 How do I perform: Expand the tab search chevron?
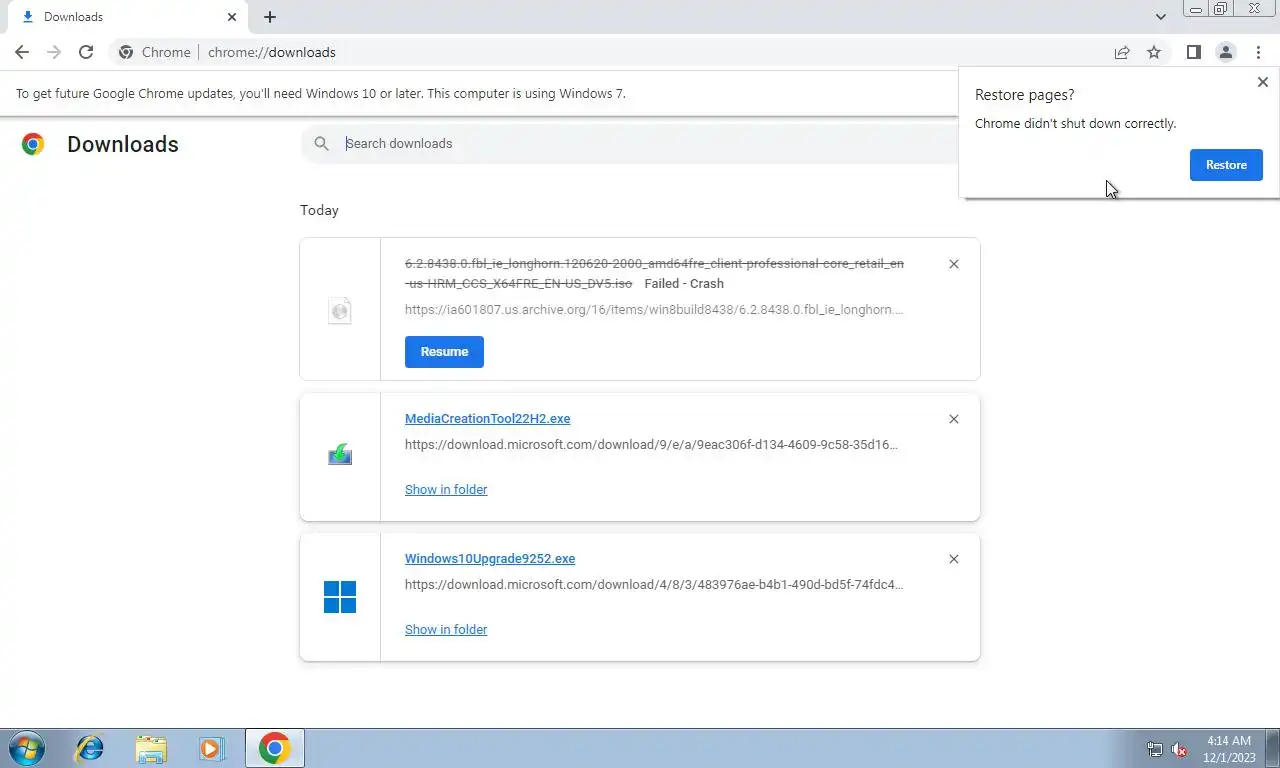(x=1160, y=17)
